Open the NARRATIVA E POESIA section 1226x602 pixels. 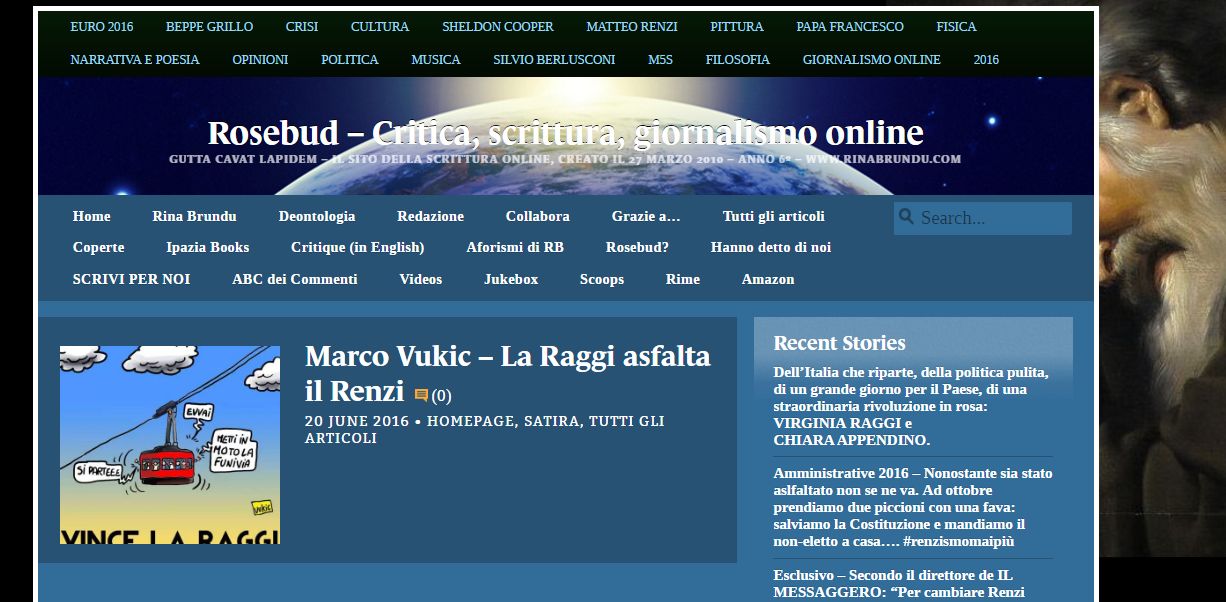pyautogui.click(x=133, y=60)
